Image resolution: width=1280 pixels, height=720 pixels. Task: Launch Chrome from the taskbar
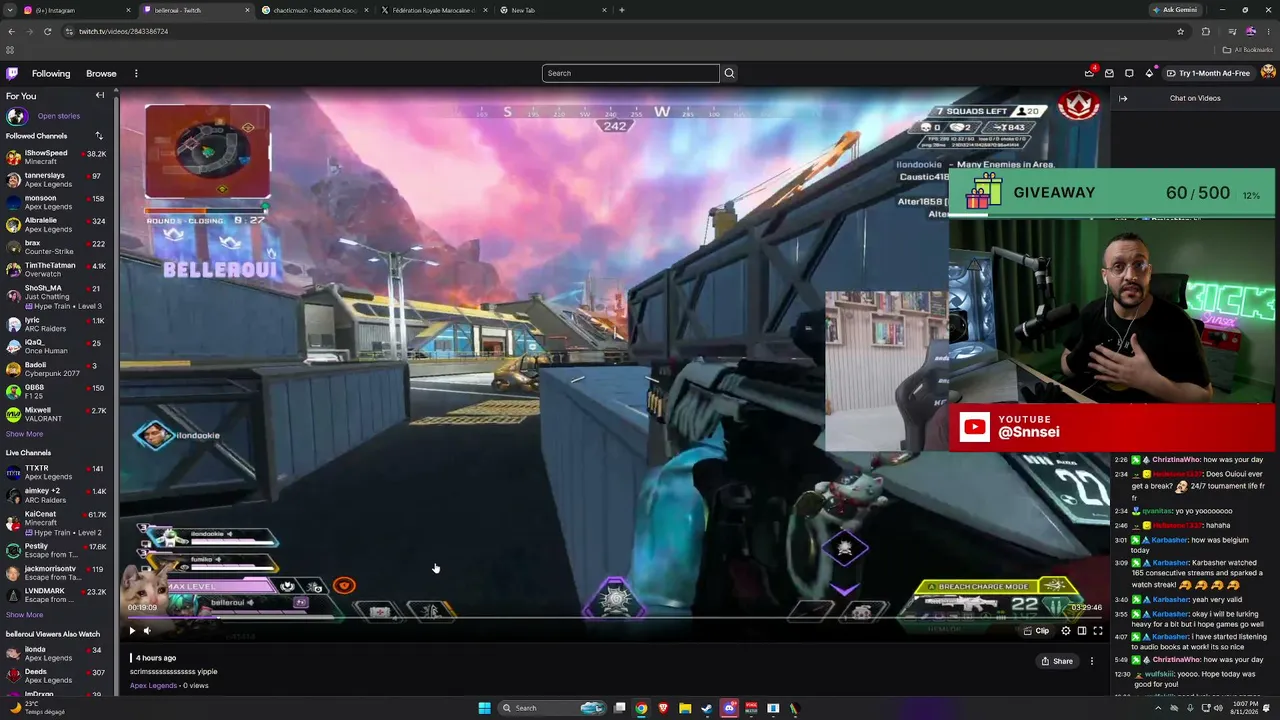641,708
